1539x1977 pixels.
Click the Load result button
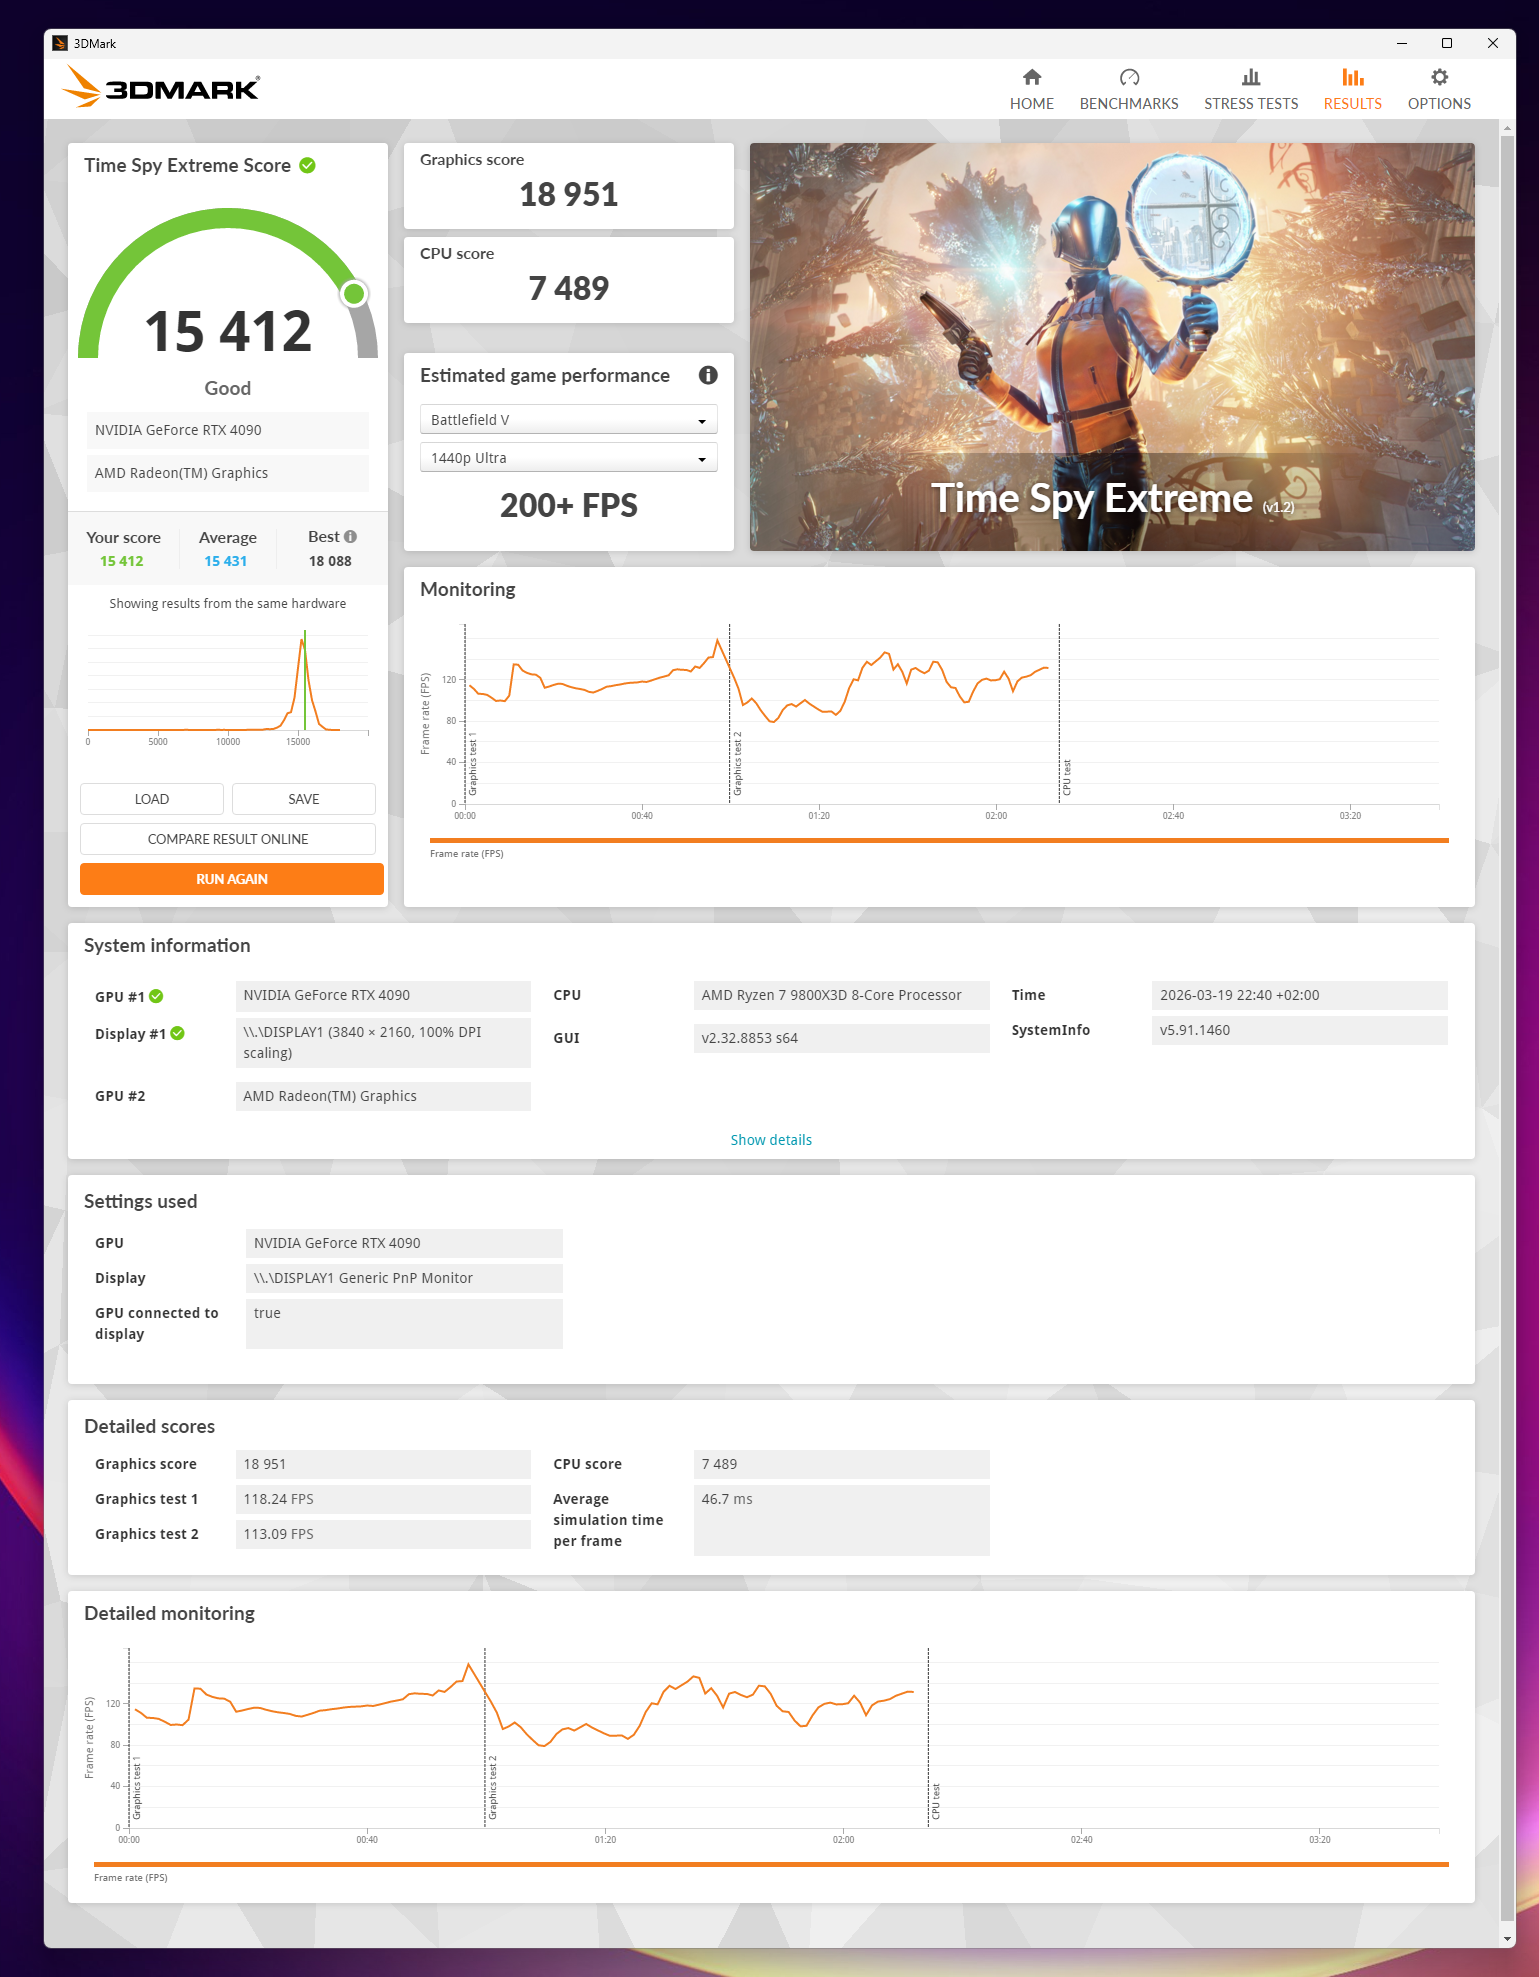(152, 799)
